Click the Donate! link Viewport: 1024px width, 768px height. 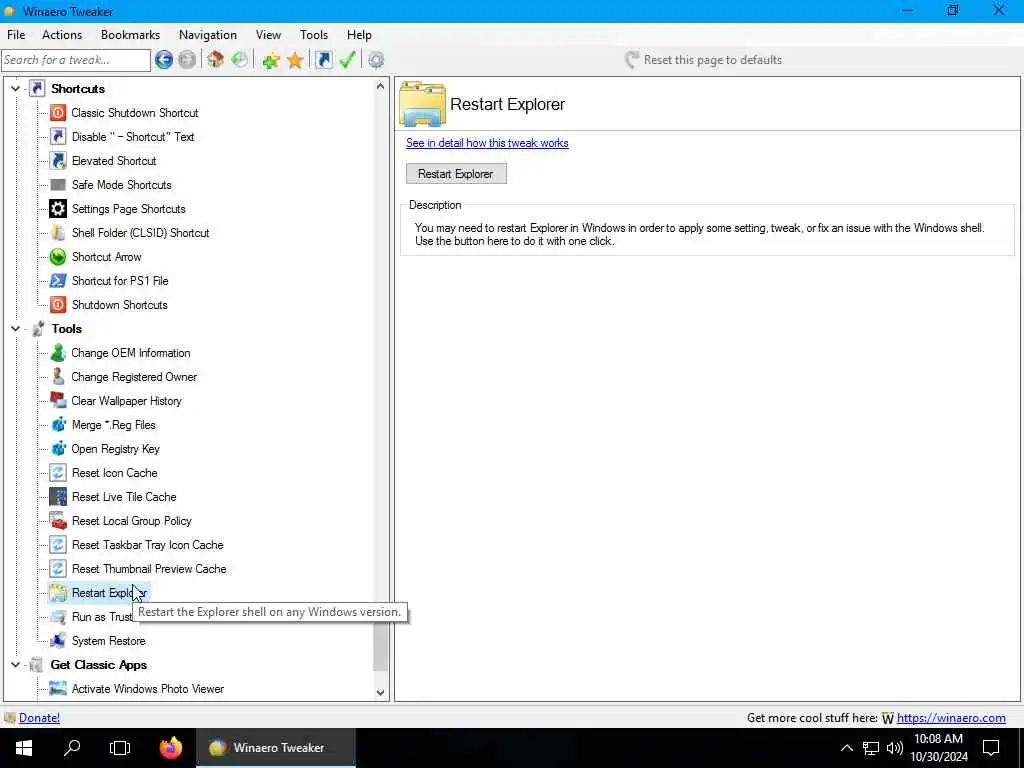[x=39, y=718]
